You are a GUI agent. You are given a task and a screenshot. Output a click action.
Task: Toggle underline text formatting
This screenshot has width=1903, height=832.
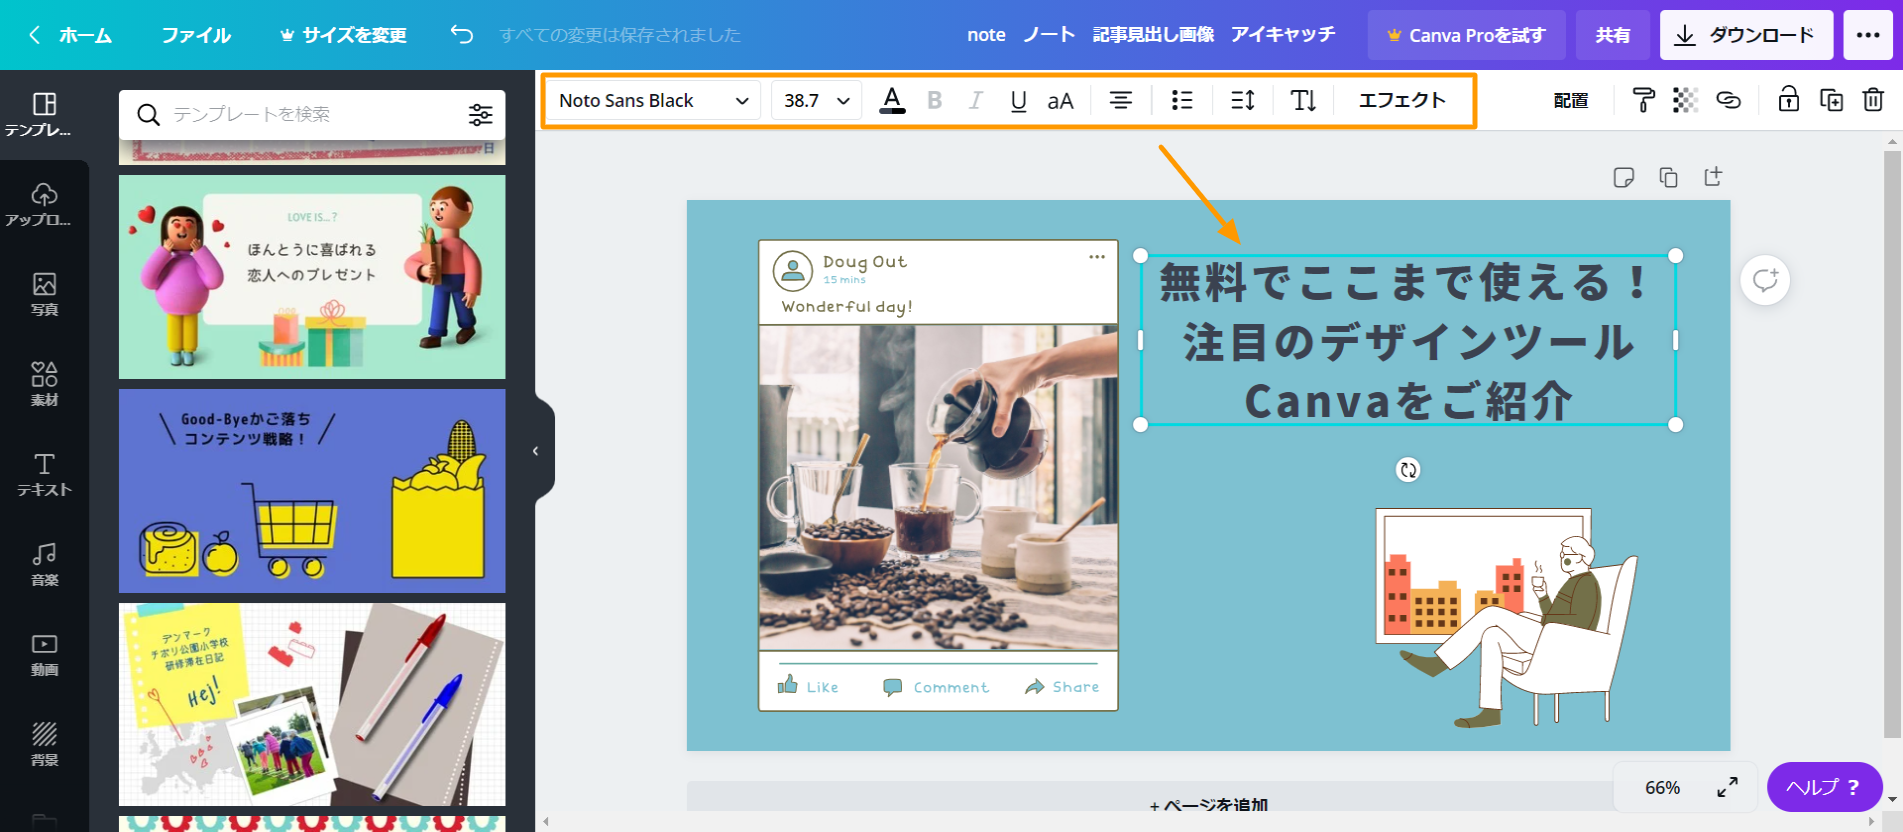point(1018,100)
